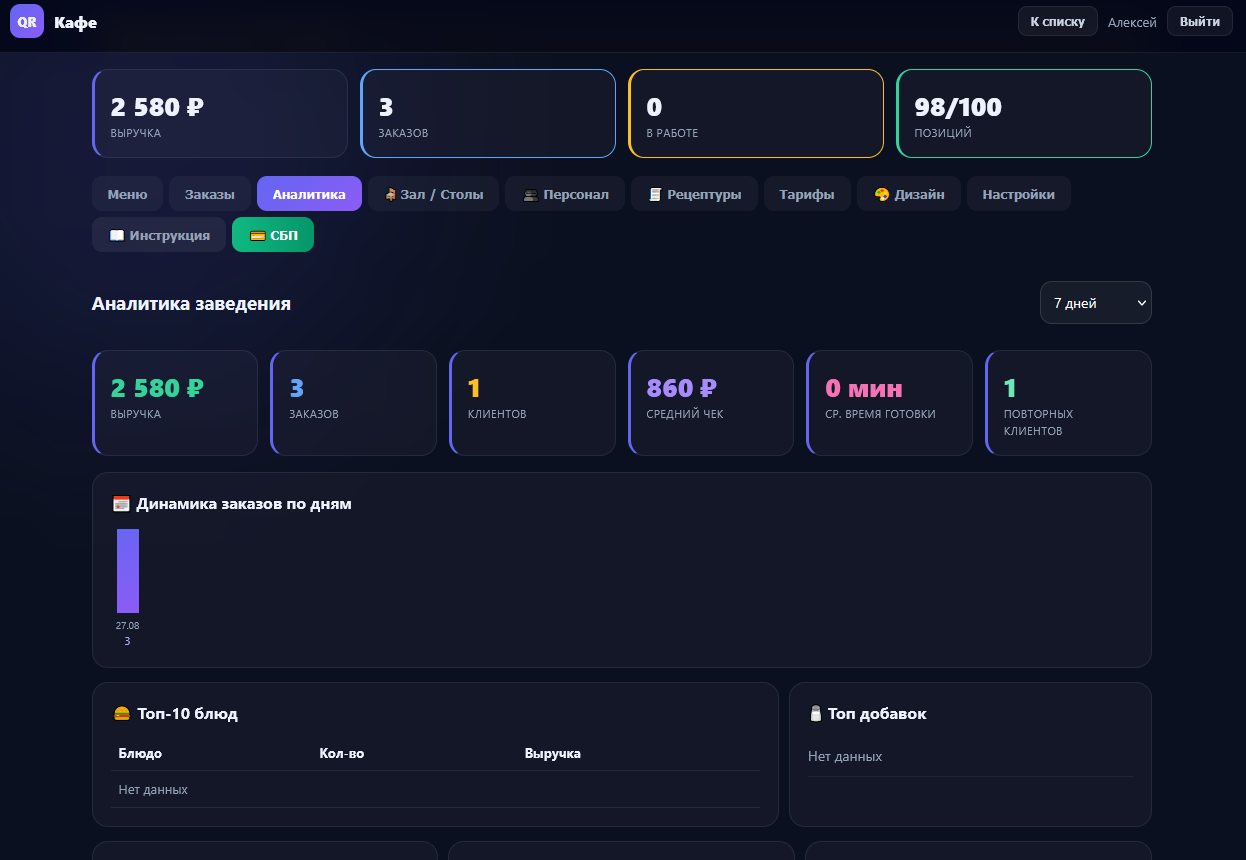Click Нет данных under Топ добавок
This screenshot has width=1246, height=860.
pyautogui.click(x=845, y=757)
